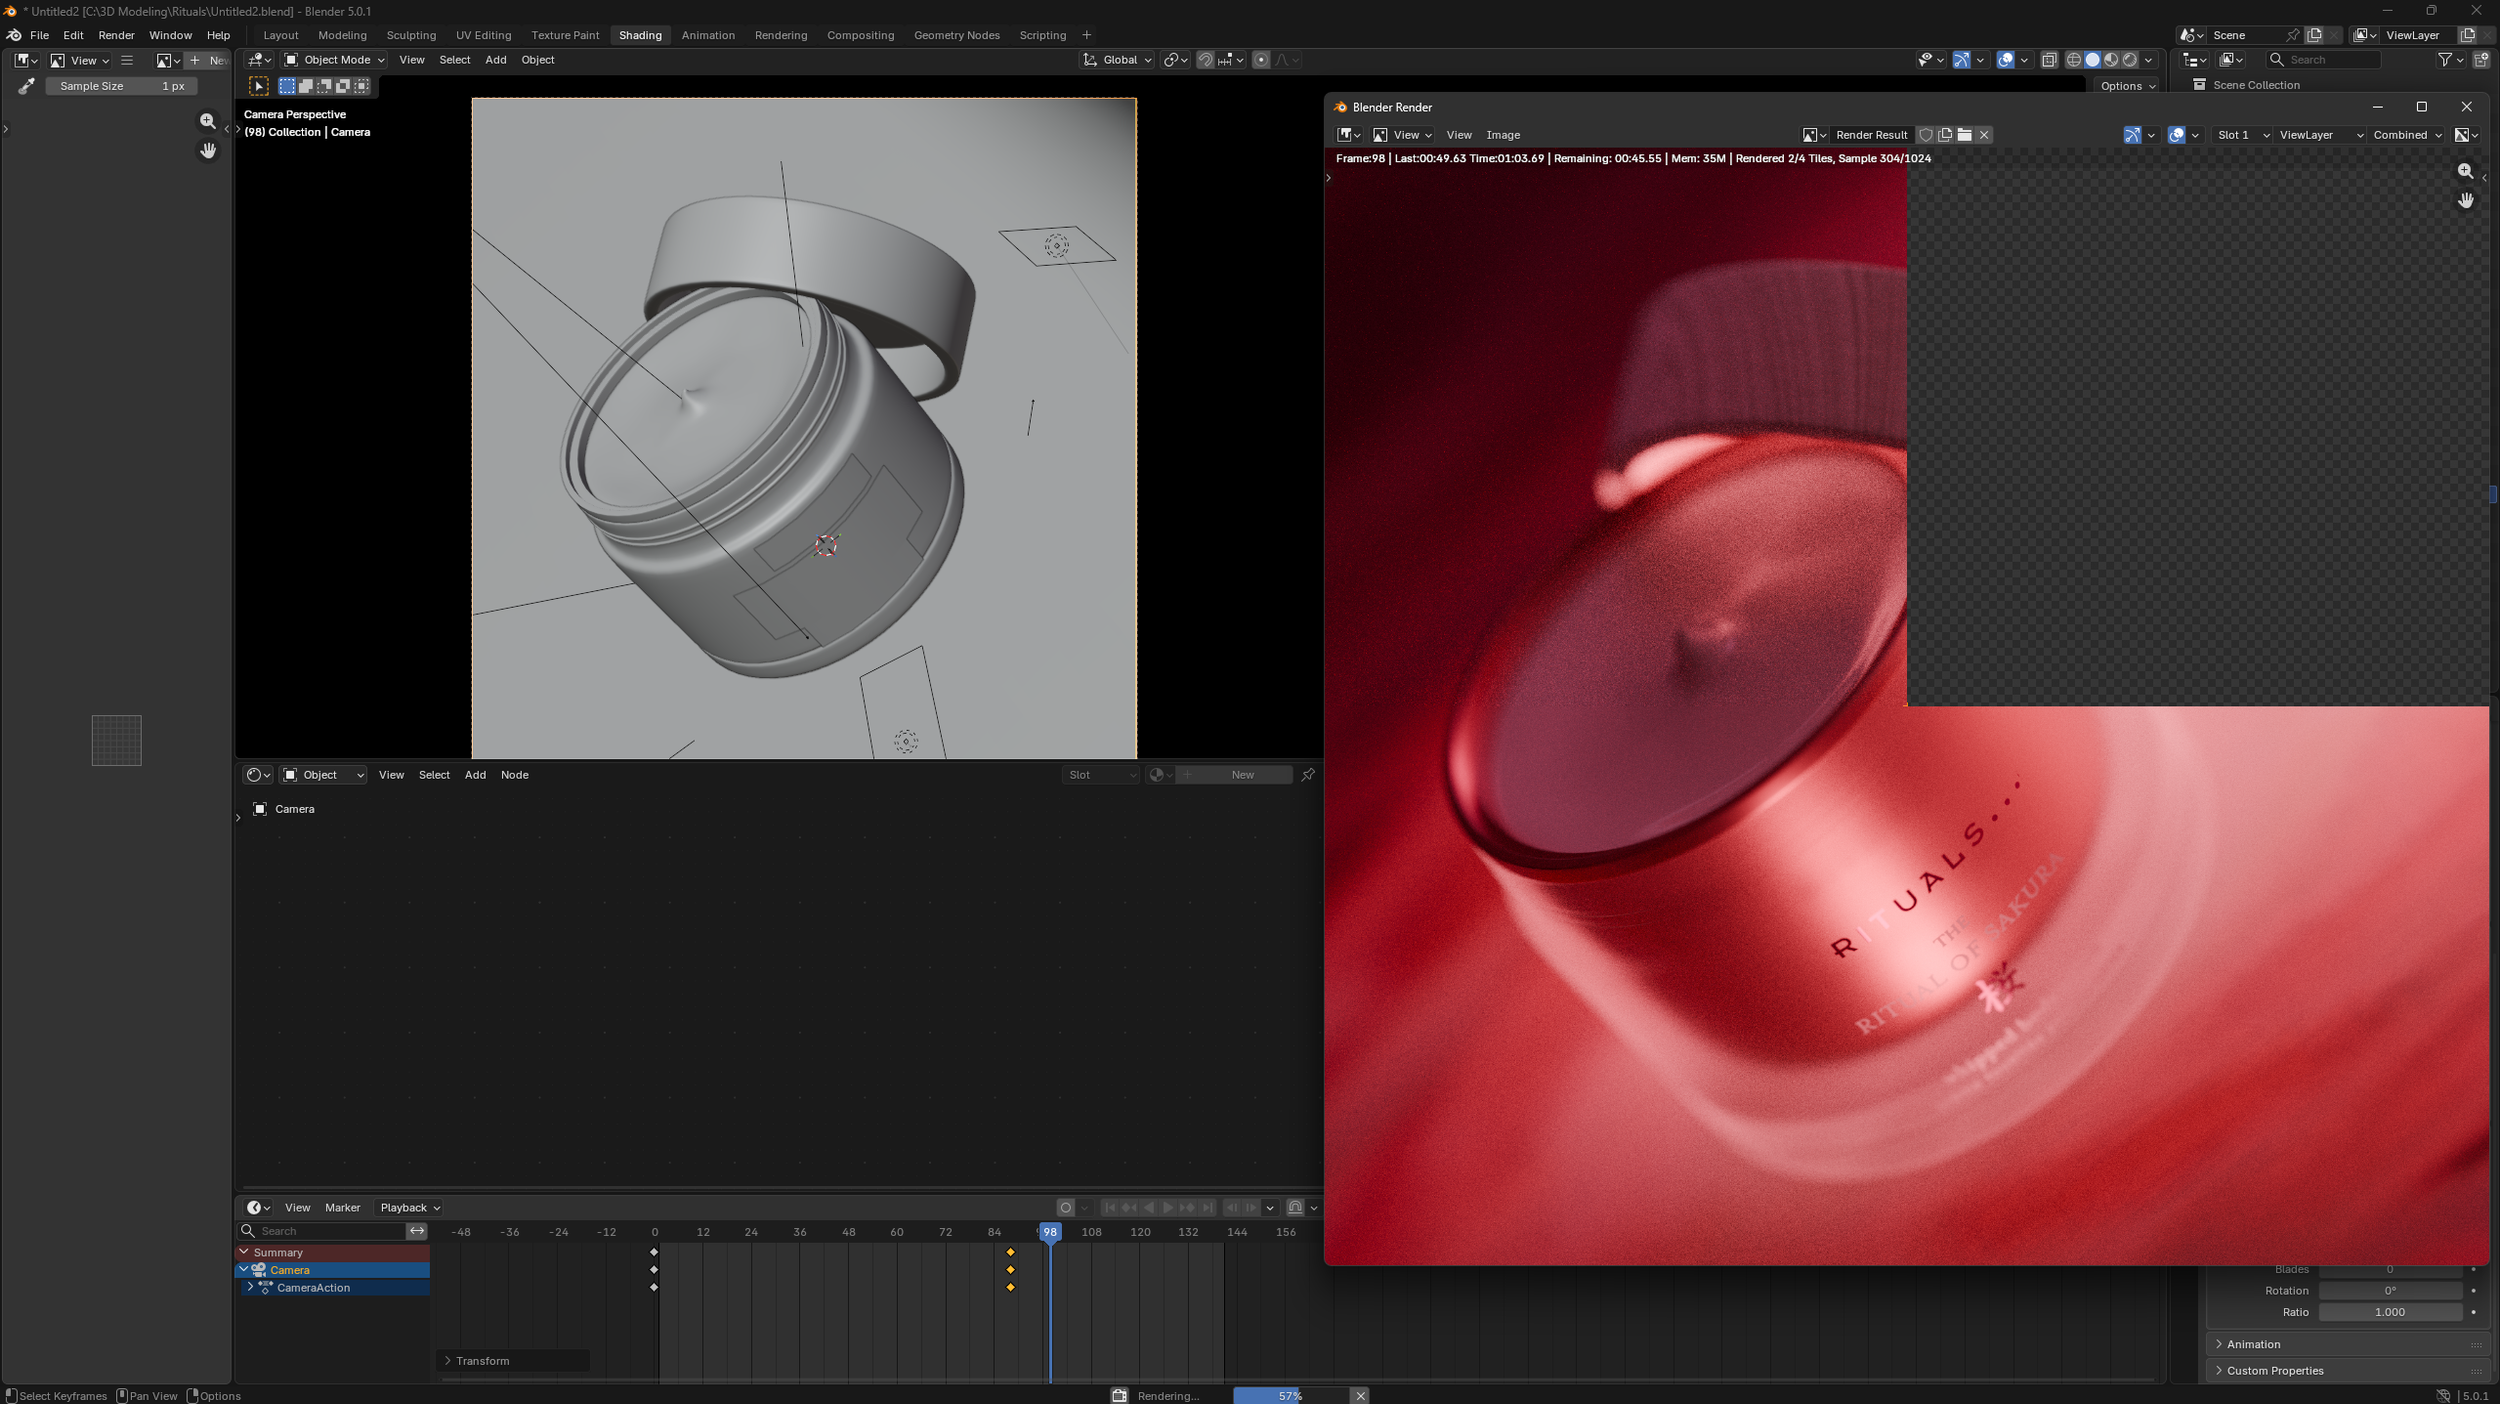
Task: Click the add workspace plus icon
Action: point(1087,35)
